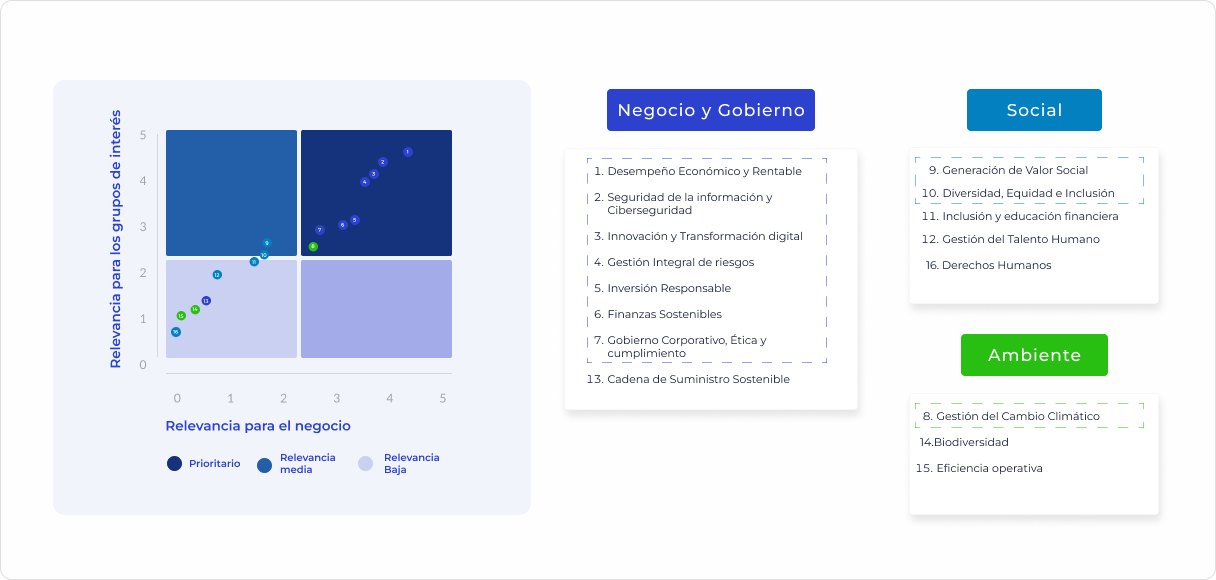
Task: Click data point 4 on the matrix
Action: click(x=365, y=182)
